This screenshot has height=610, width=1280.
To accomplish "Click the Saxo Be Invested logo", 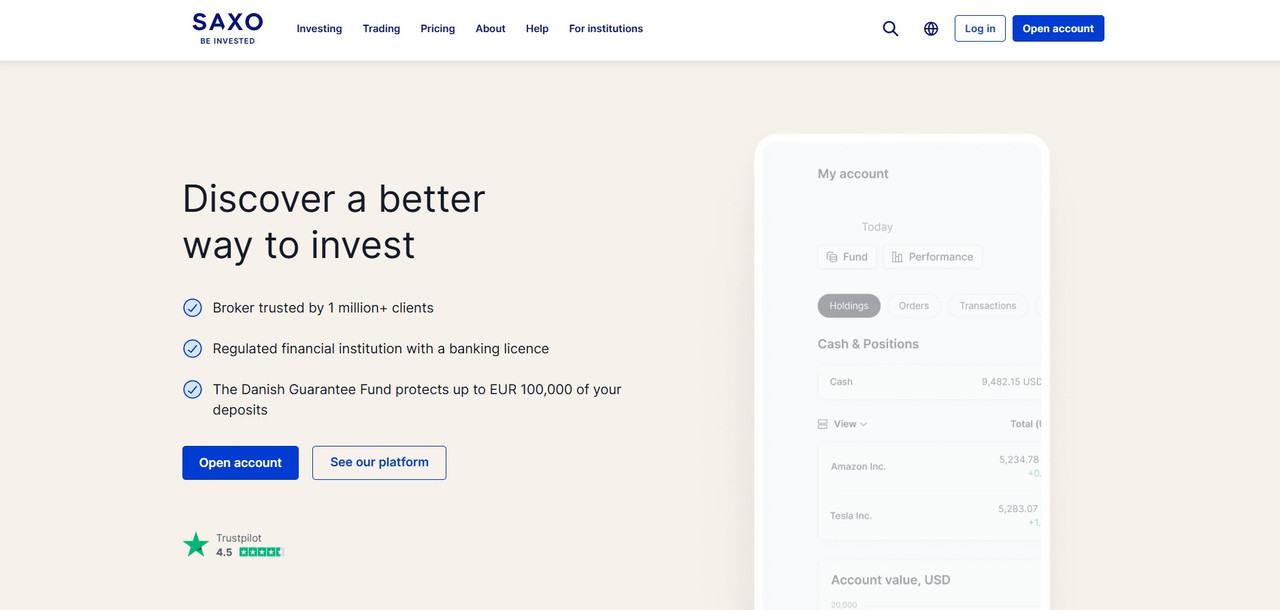I will tap(228, 28).
